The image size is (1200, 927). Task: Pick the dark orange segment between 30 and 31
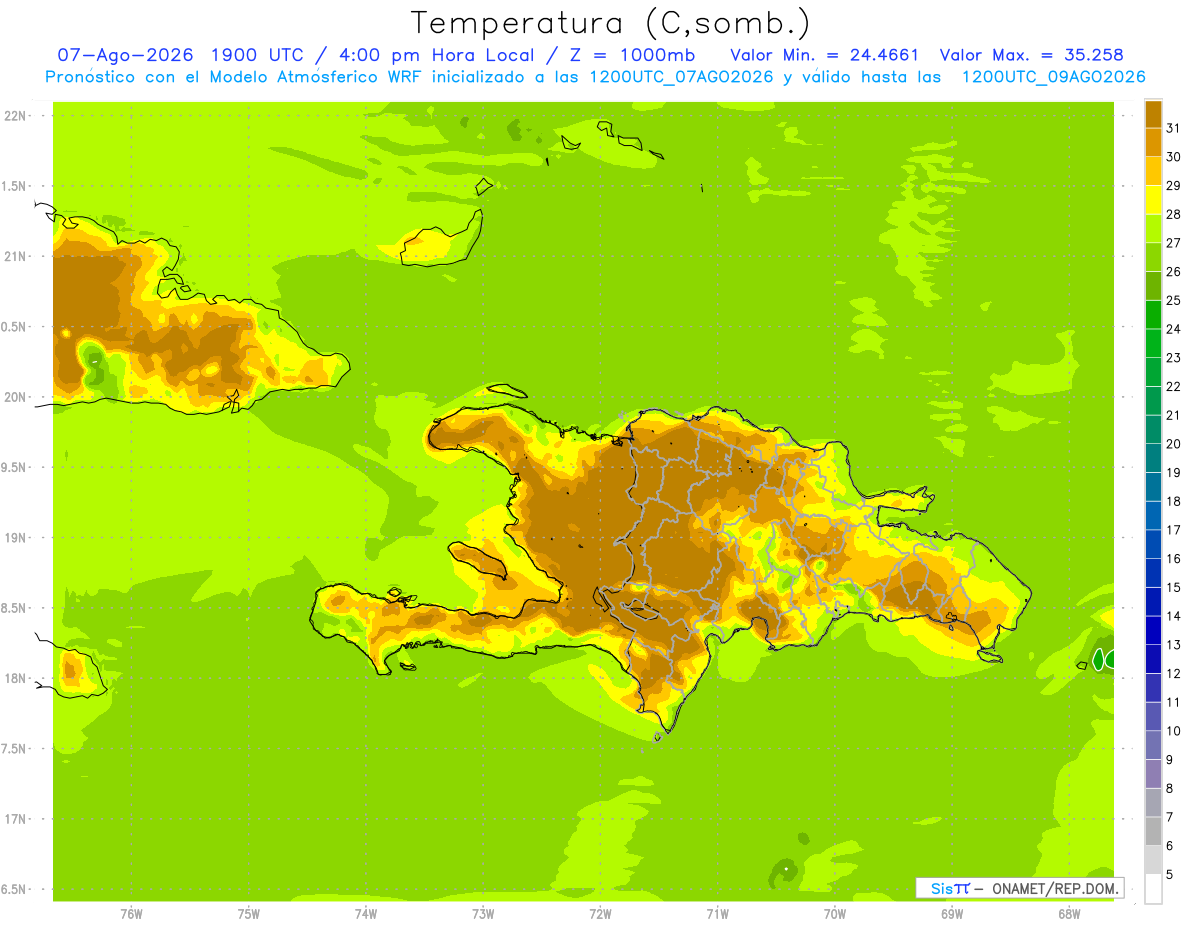coord(1153,143)
